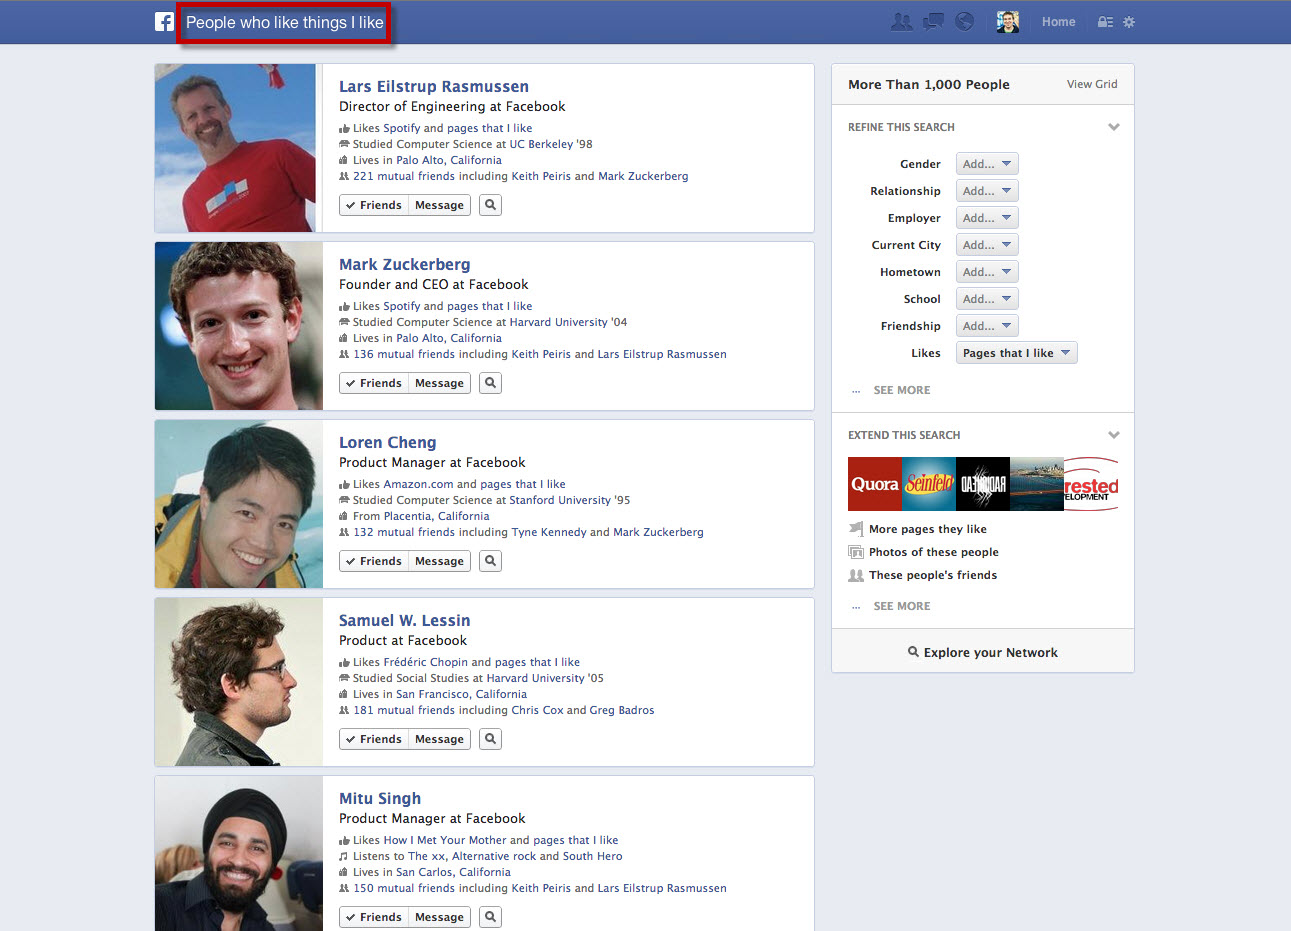Click the Quora page thumbnail

pyautogui.click(x=875, y=484)
